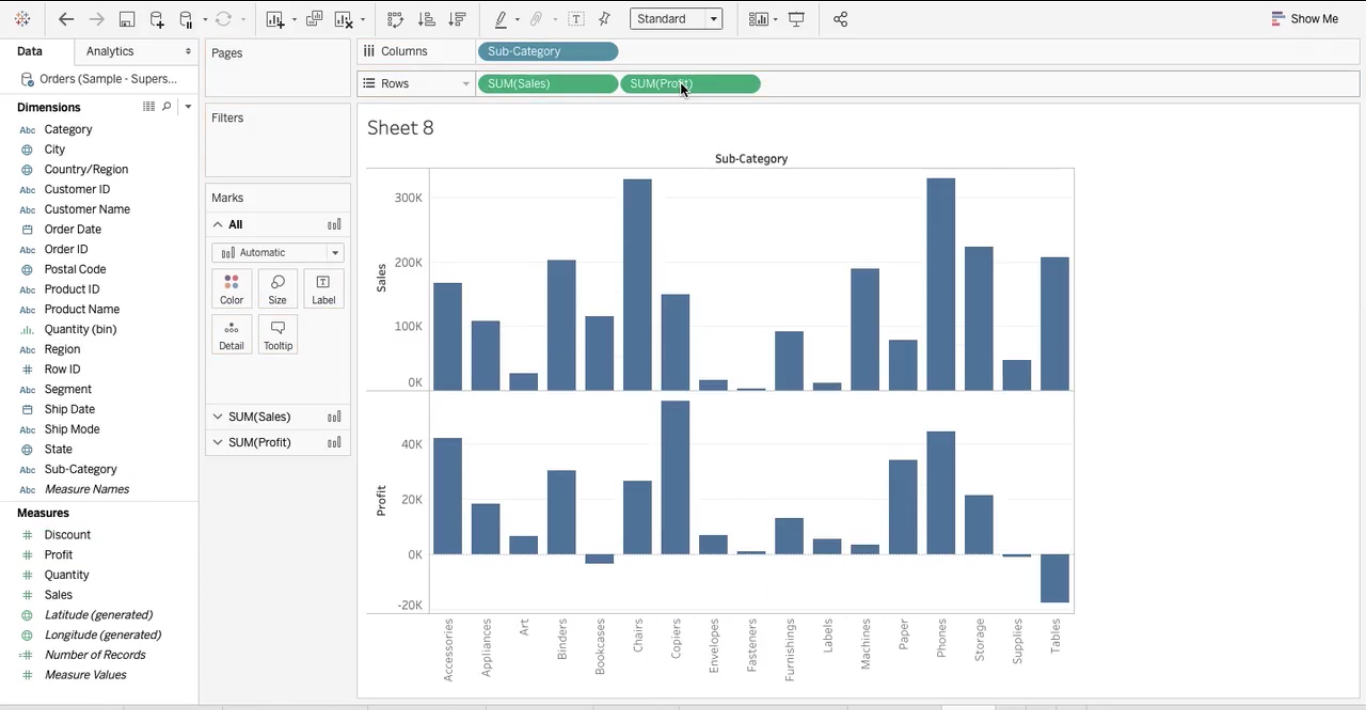Open the Automatic mark type dropdown
Viewport: 1366px width, 710px height.
pos(277,252)
